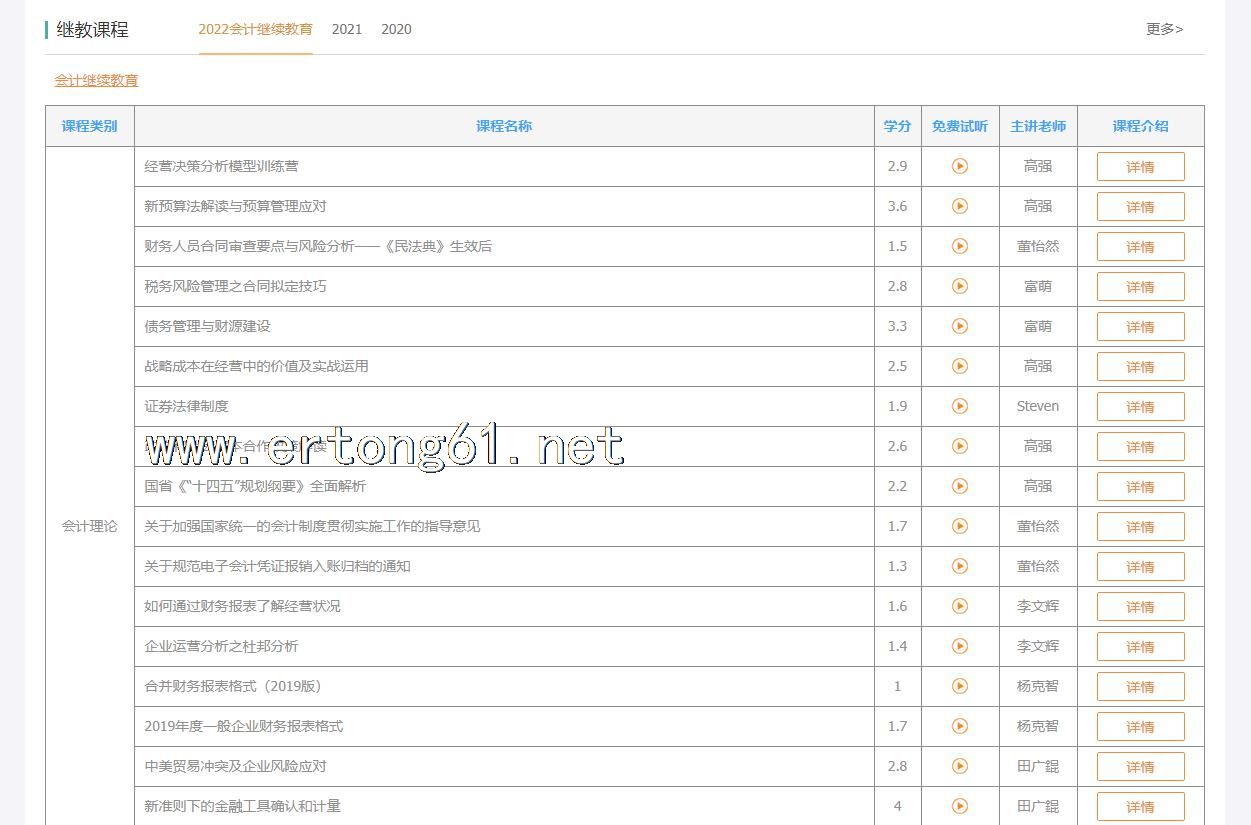Open 详情 for 国资《"十四五"规划纲要》全面解析

click(1140, 487)
